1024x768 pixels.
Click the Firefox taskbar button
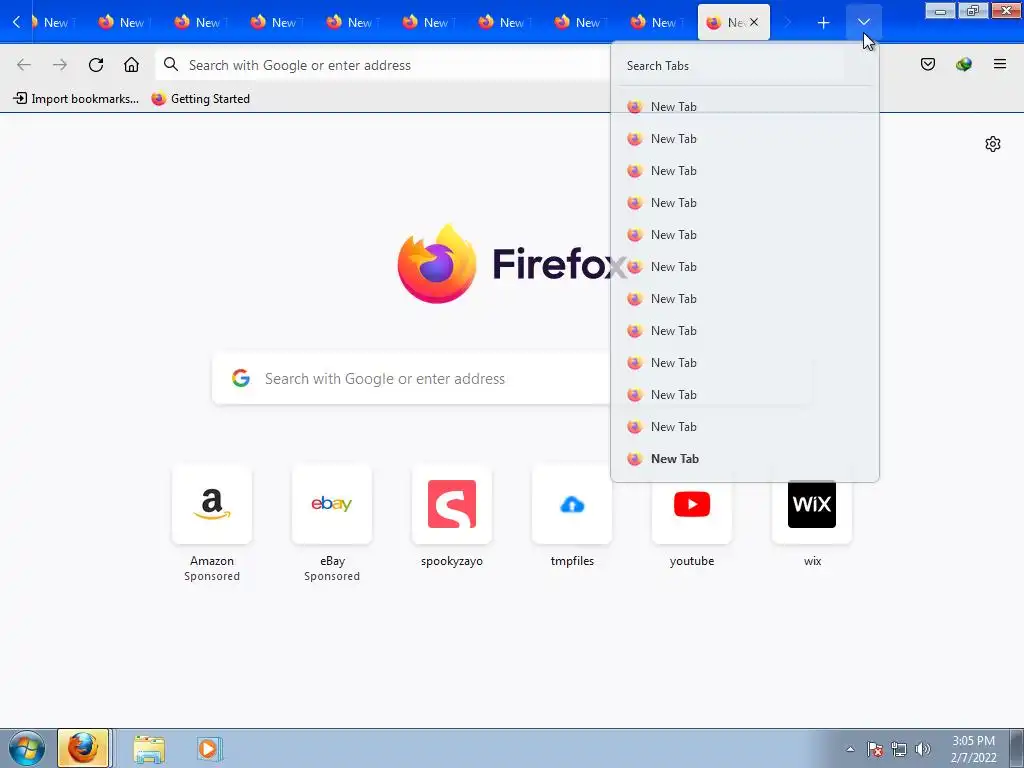(83, 748)
